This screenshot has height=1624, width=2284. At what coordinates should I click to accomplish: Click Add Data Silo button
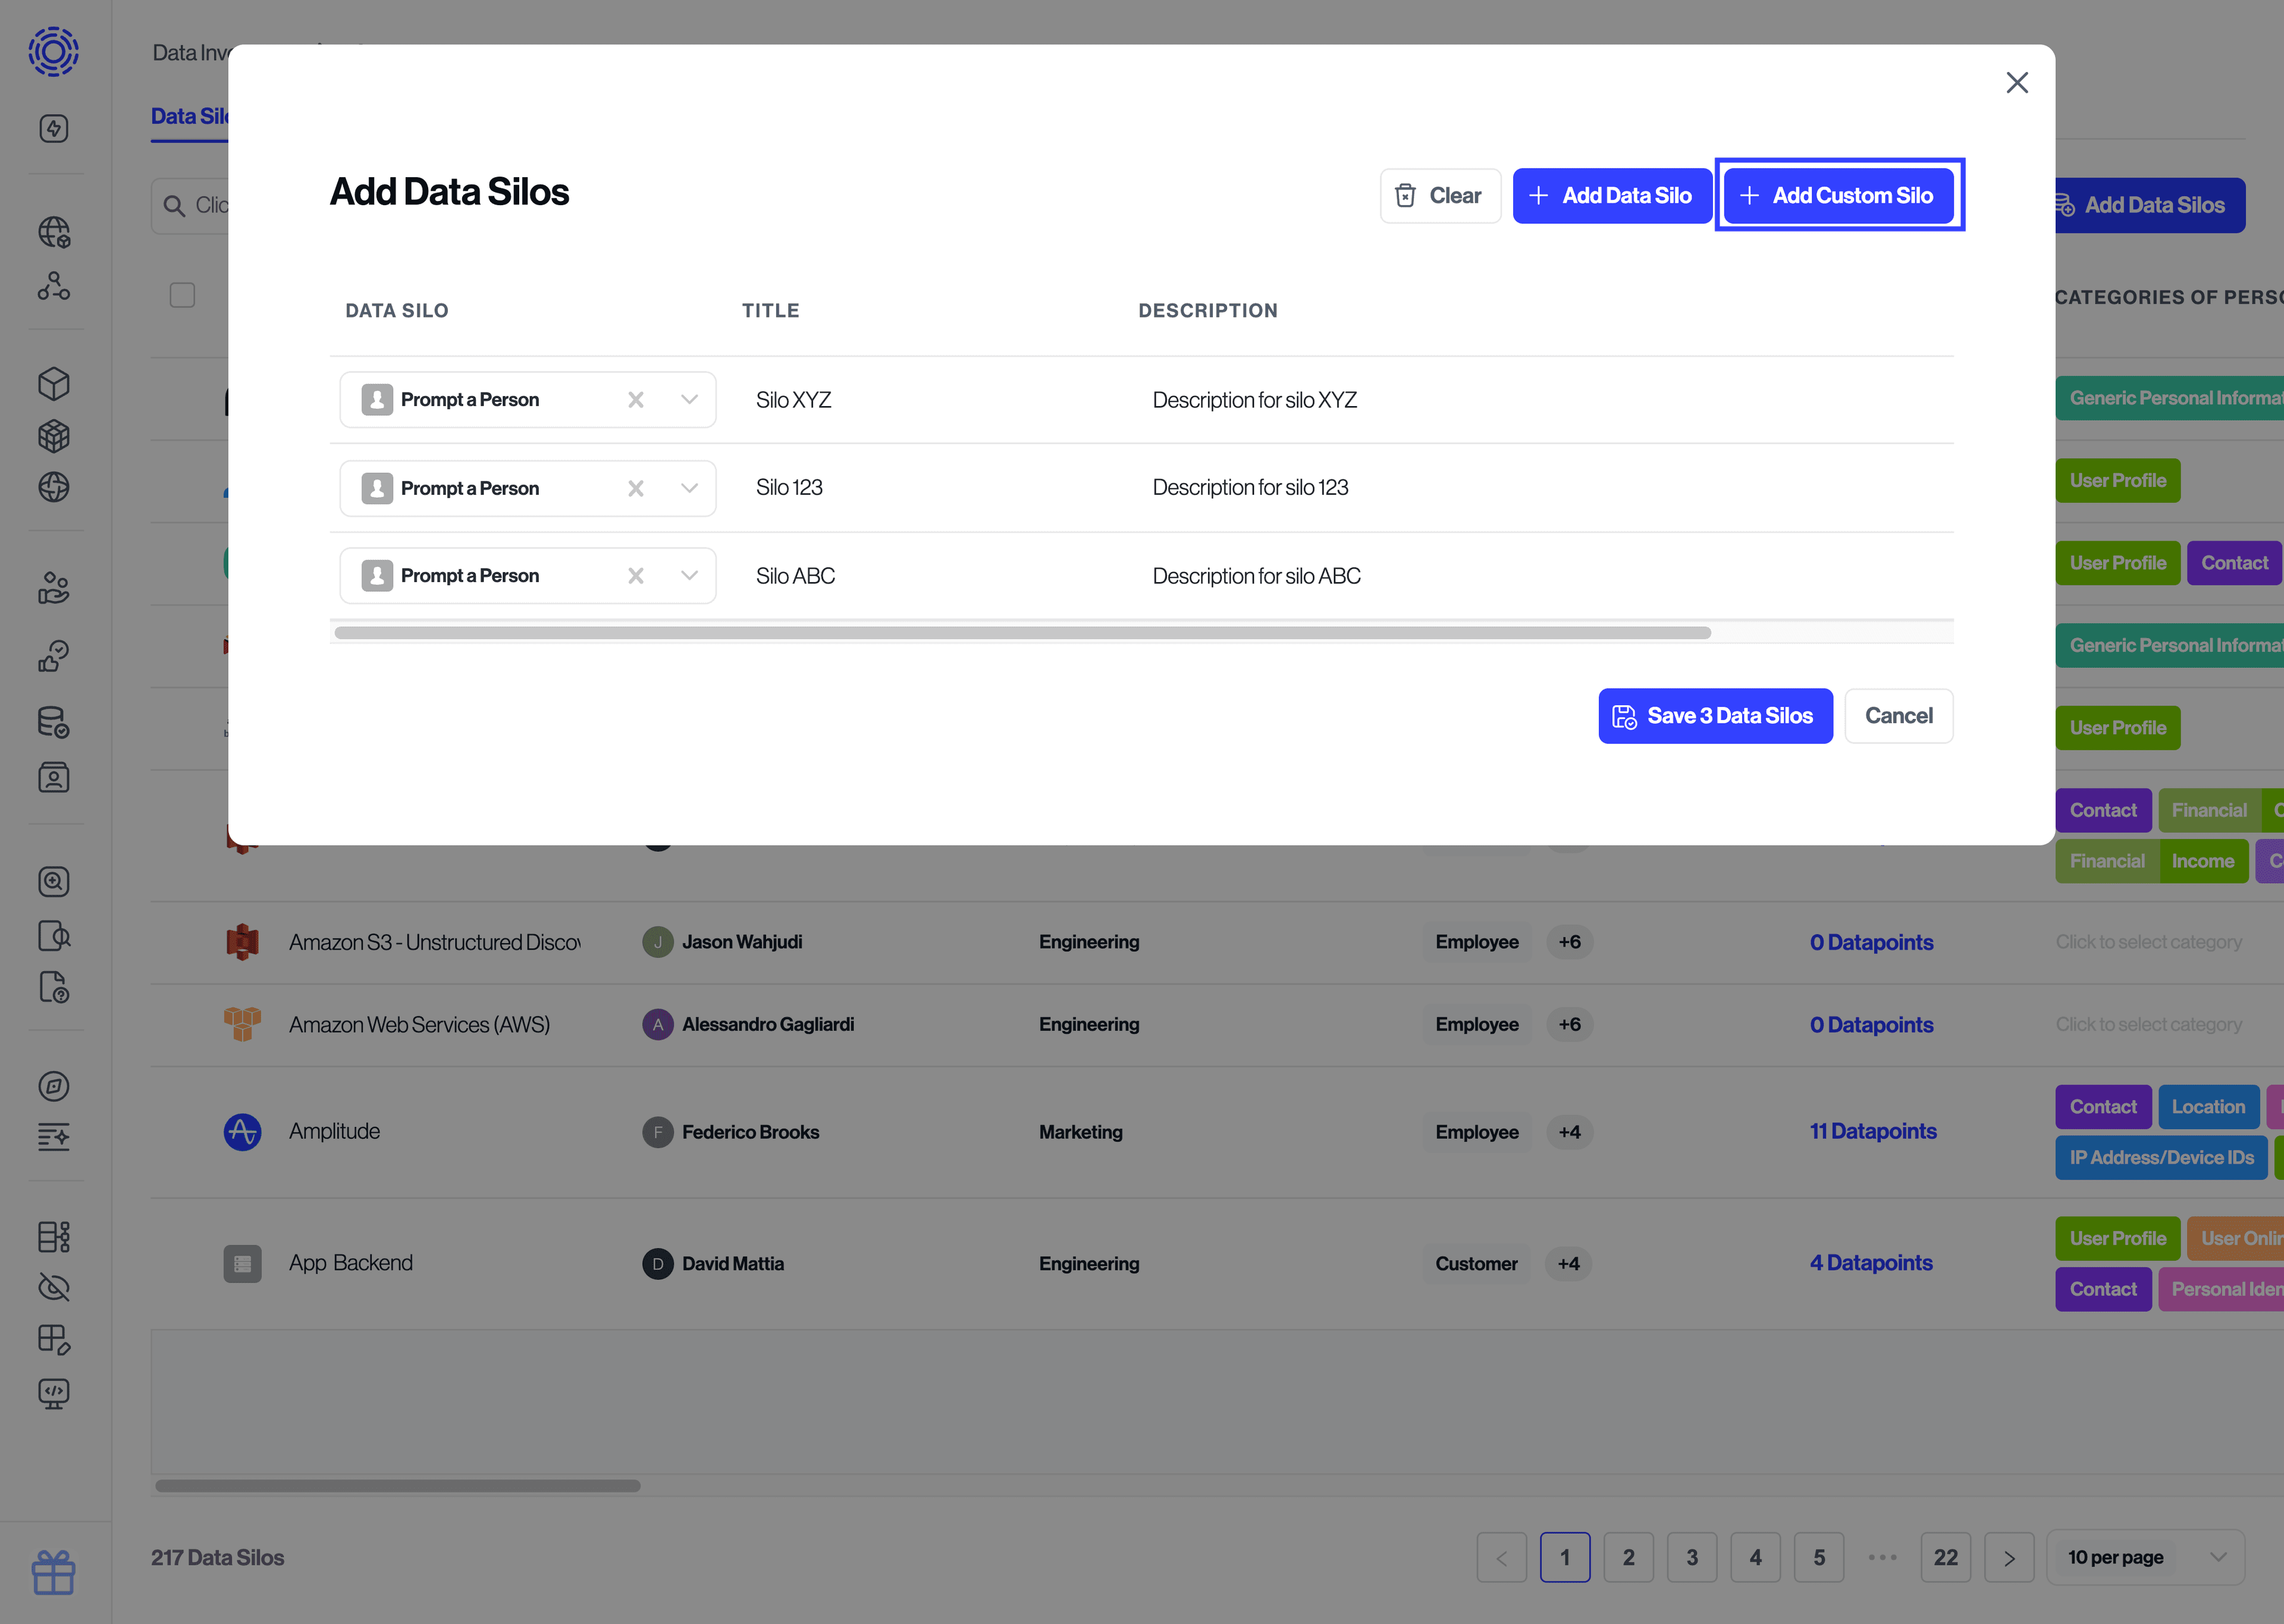point(1612,196)
